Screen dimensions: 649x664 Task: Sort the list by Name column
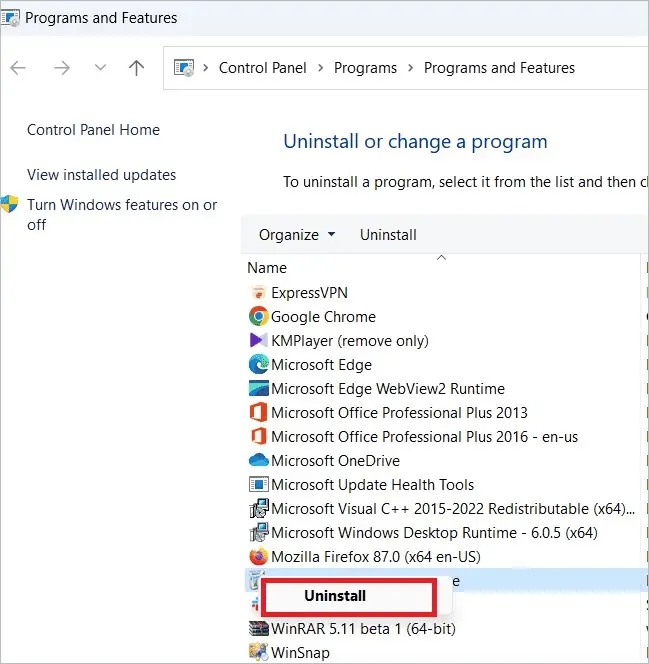click(x=267, y=268)
